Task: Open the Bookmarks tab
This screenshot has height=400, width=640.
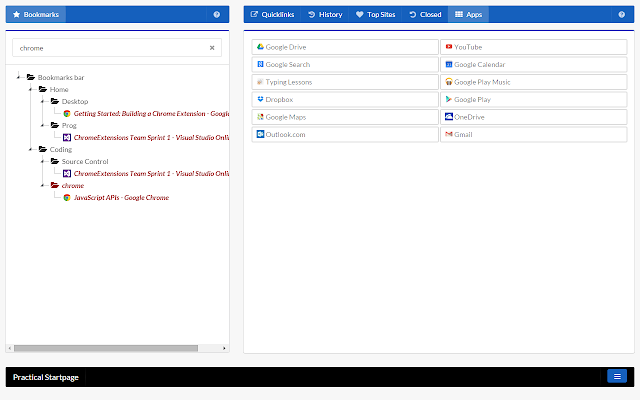Action: 36,14
